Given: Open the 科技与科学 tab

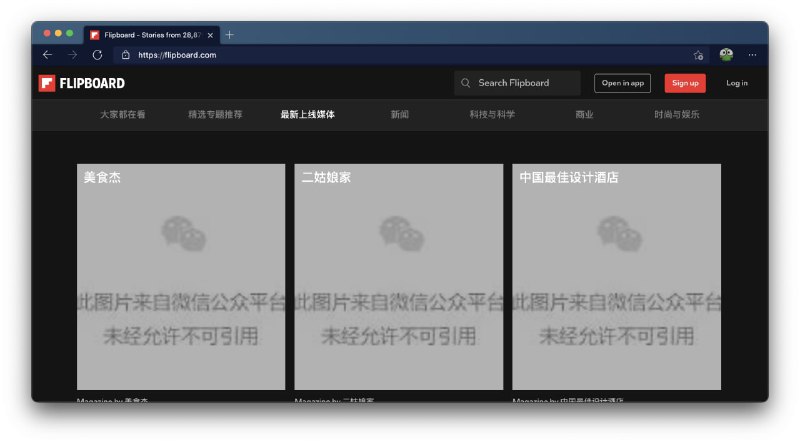Looking at the screenshot, I should tap(492, 114).
